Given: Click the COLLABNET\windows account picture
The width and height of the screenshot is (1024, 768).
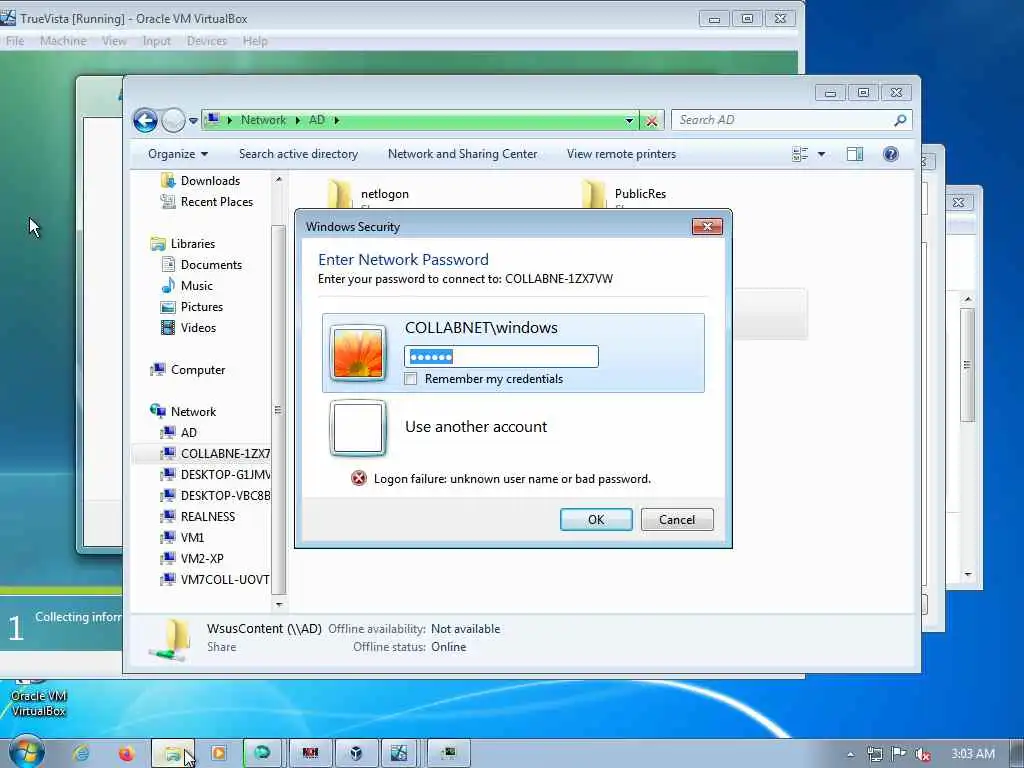Looking at the screenshot, I should (358, 353).
